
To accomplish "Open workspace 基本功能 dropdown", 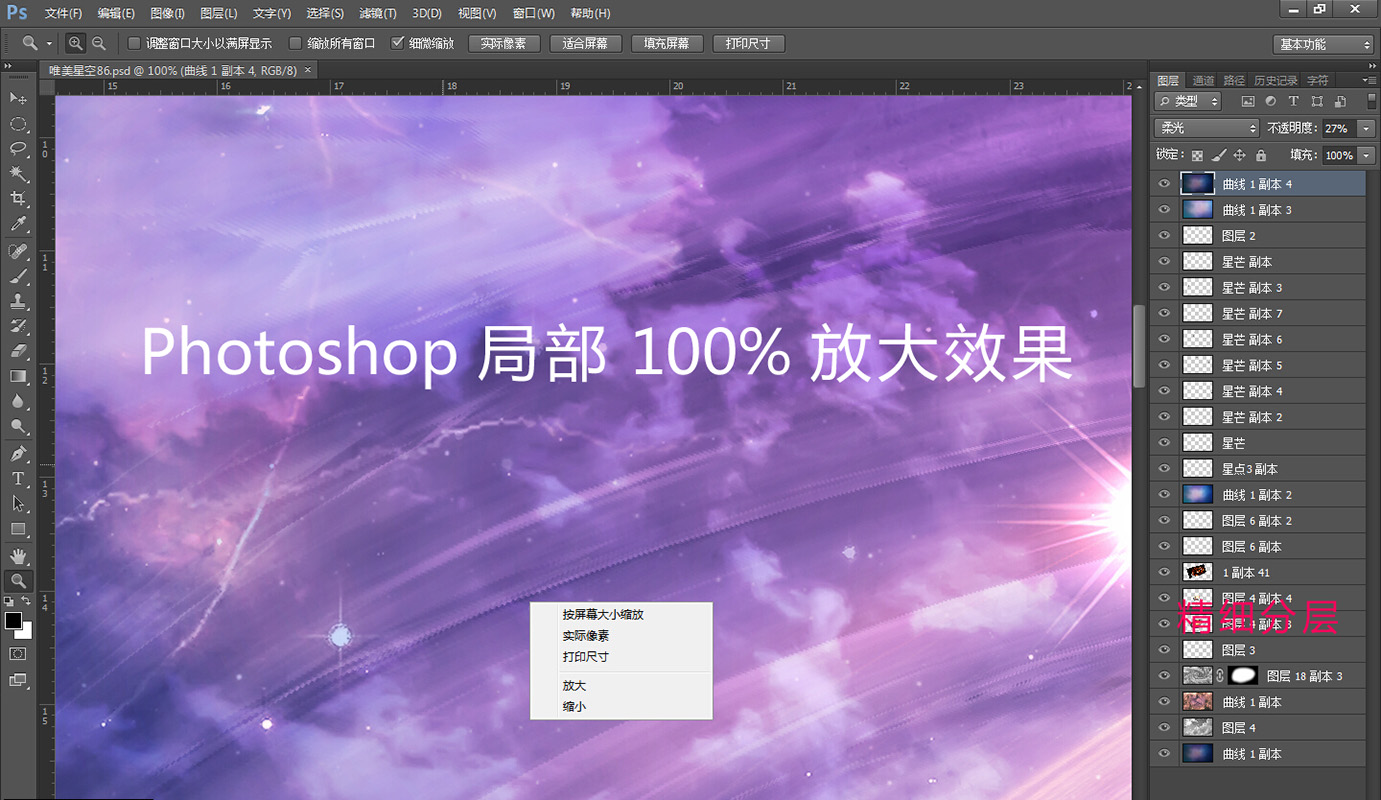I will click(x=1325, y=44).
